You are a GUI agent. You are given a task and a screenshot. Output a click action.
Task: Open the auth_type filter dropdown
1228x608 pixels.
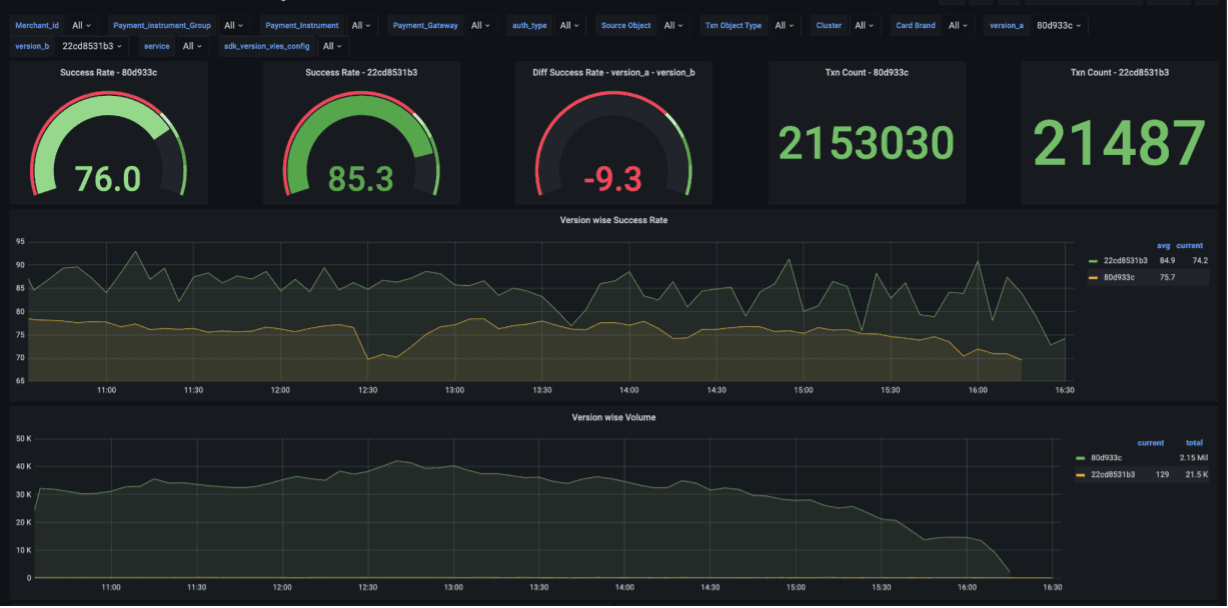(x=571, y=25)
